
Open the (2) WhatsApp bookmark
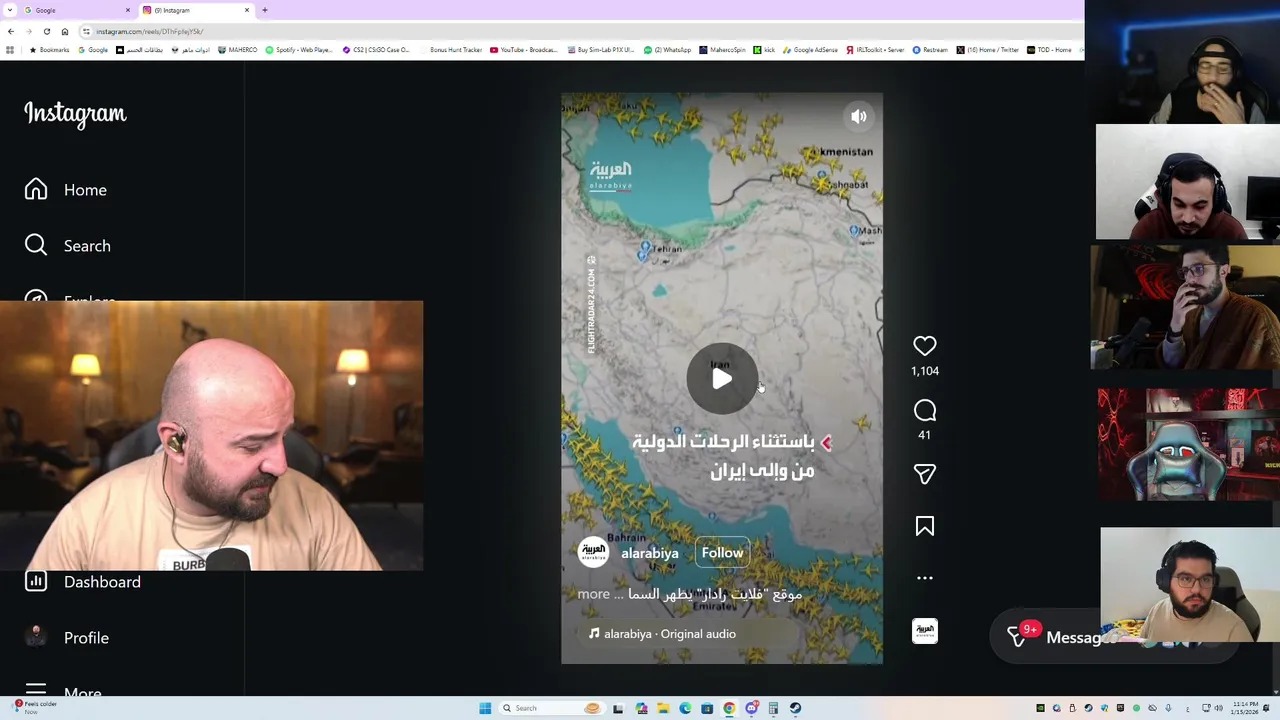668,50
